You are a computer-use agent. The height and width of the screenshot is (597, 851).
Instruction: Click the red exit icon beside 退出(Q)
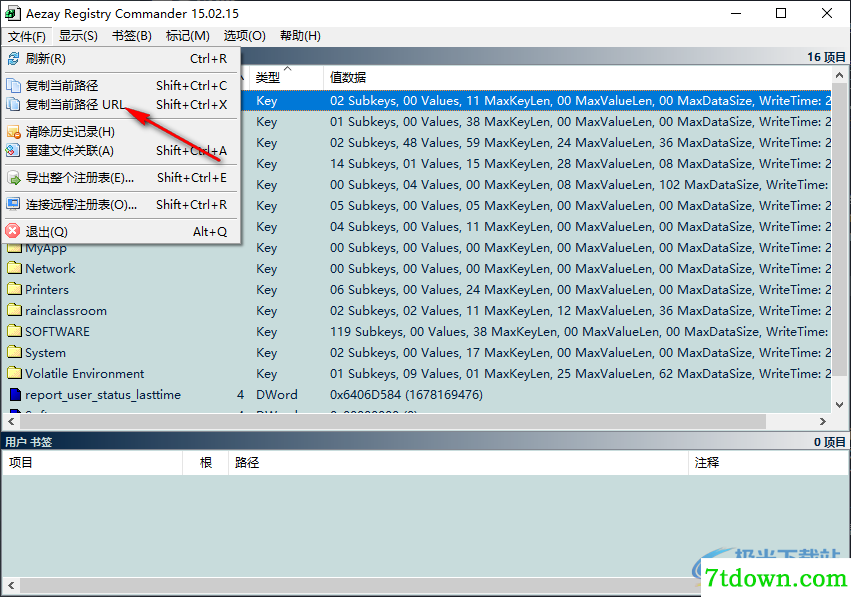(13, 232)
